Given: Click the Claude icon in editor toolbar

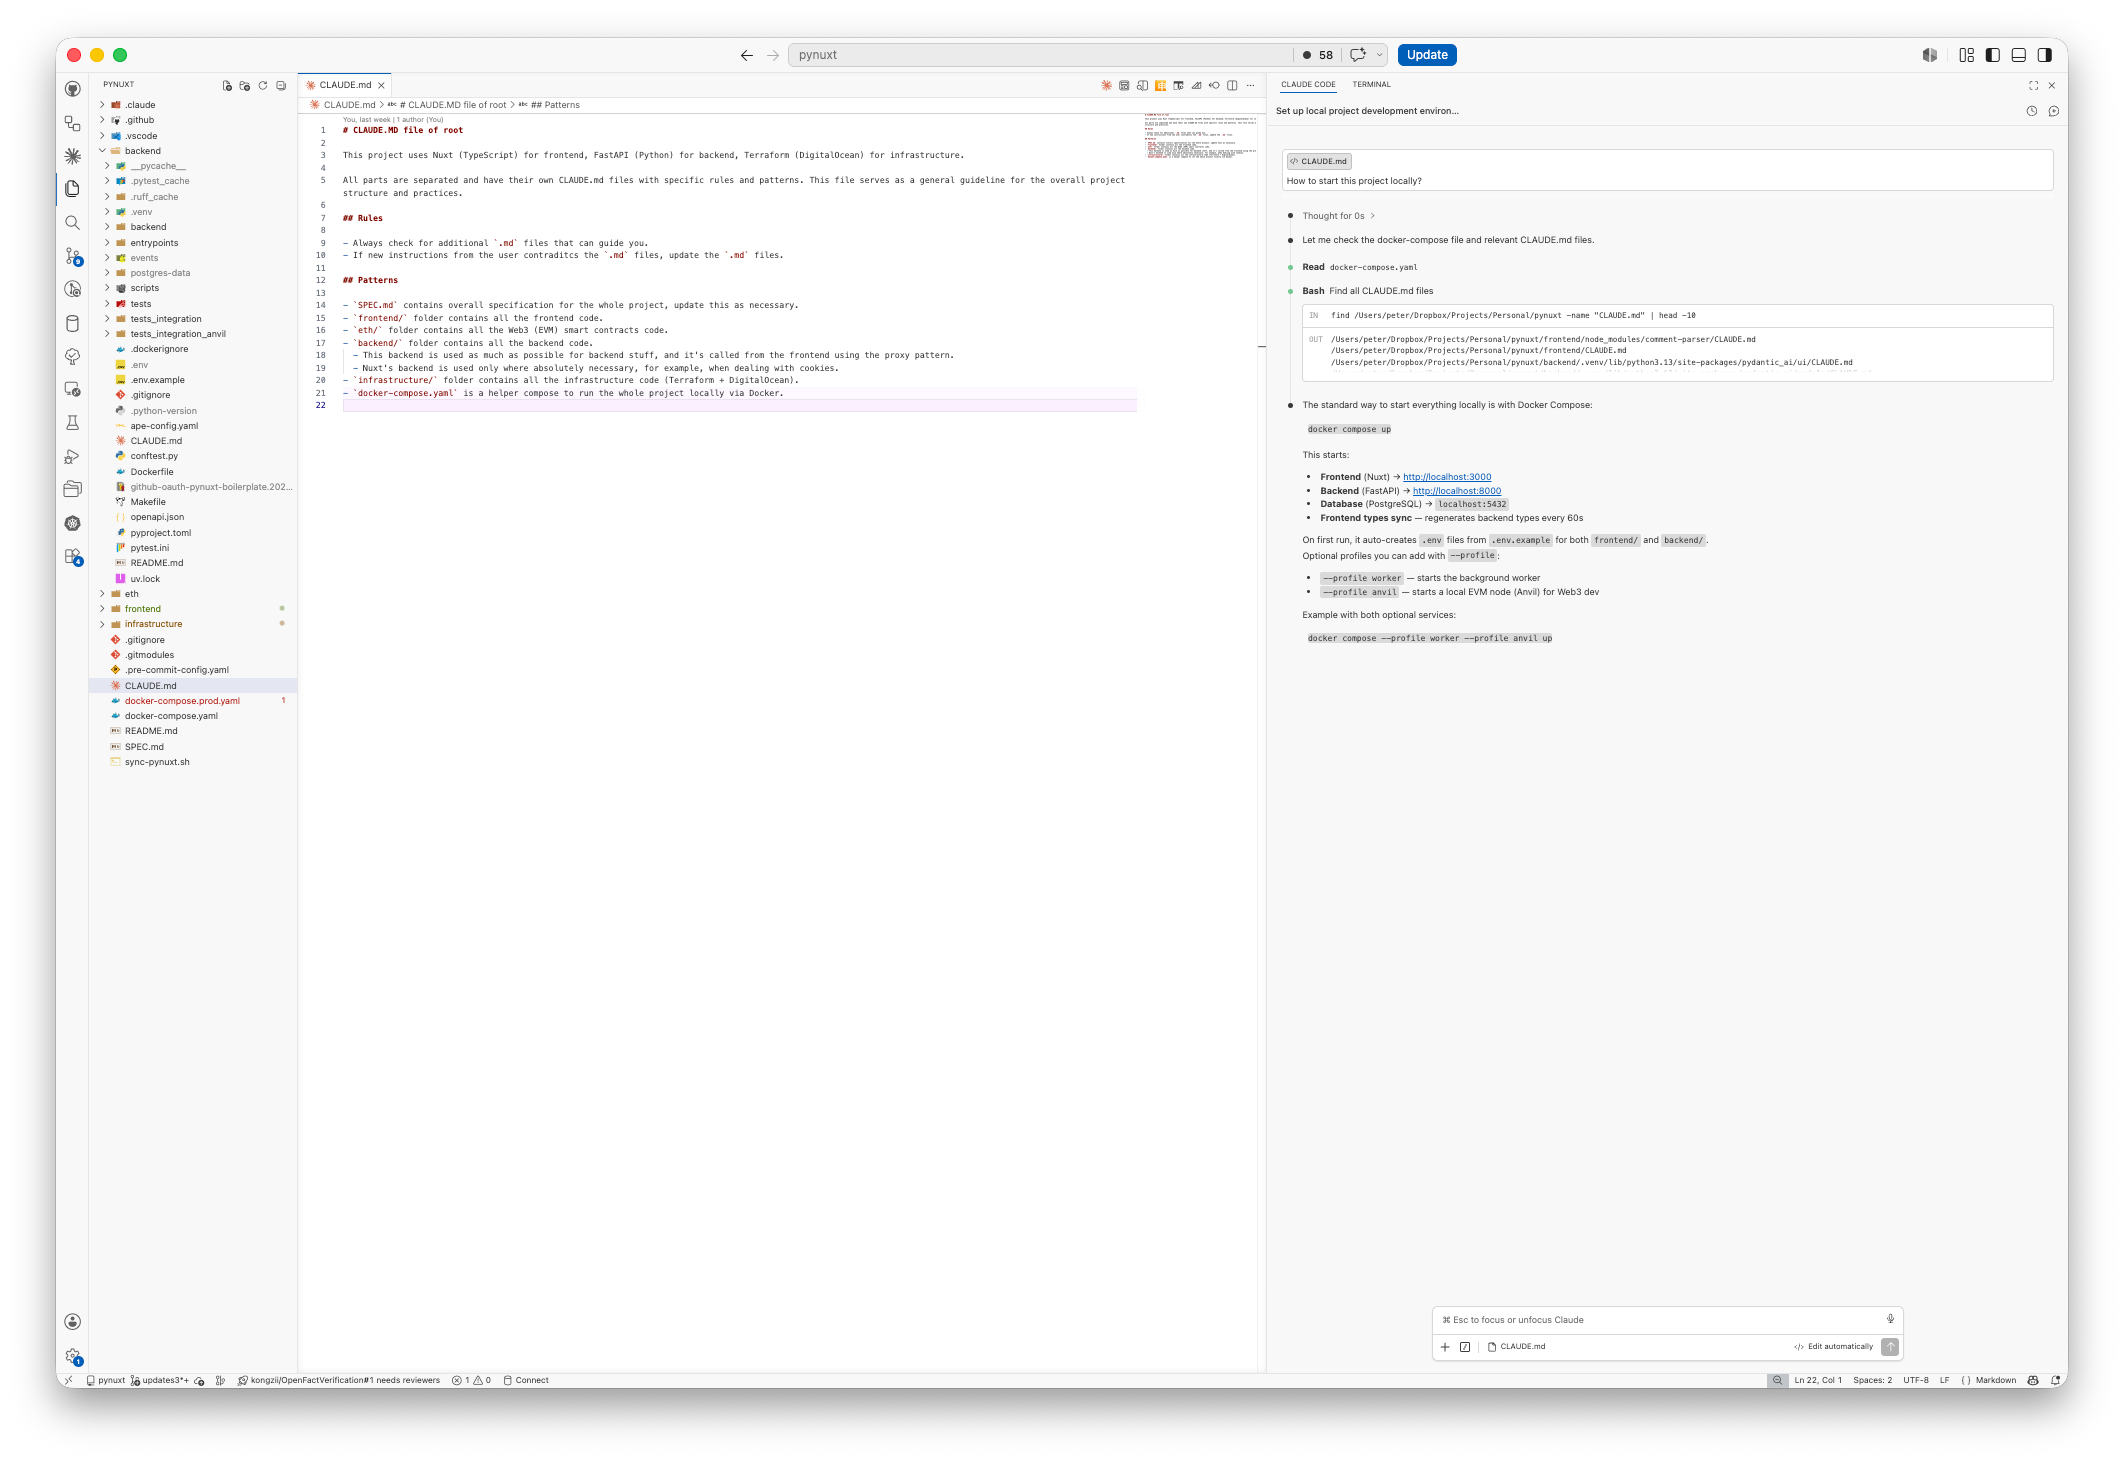Looking at the screenshot, I should click(1106, 85).
